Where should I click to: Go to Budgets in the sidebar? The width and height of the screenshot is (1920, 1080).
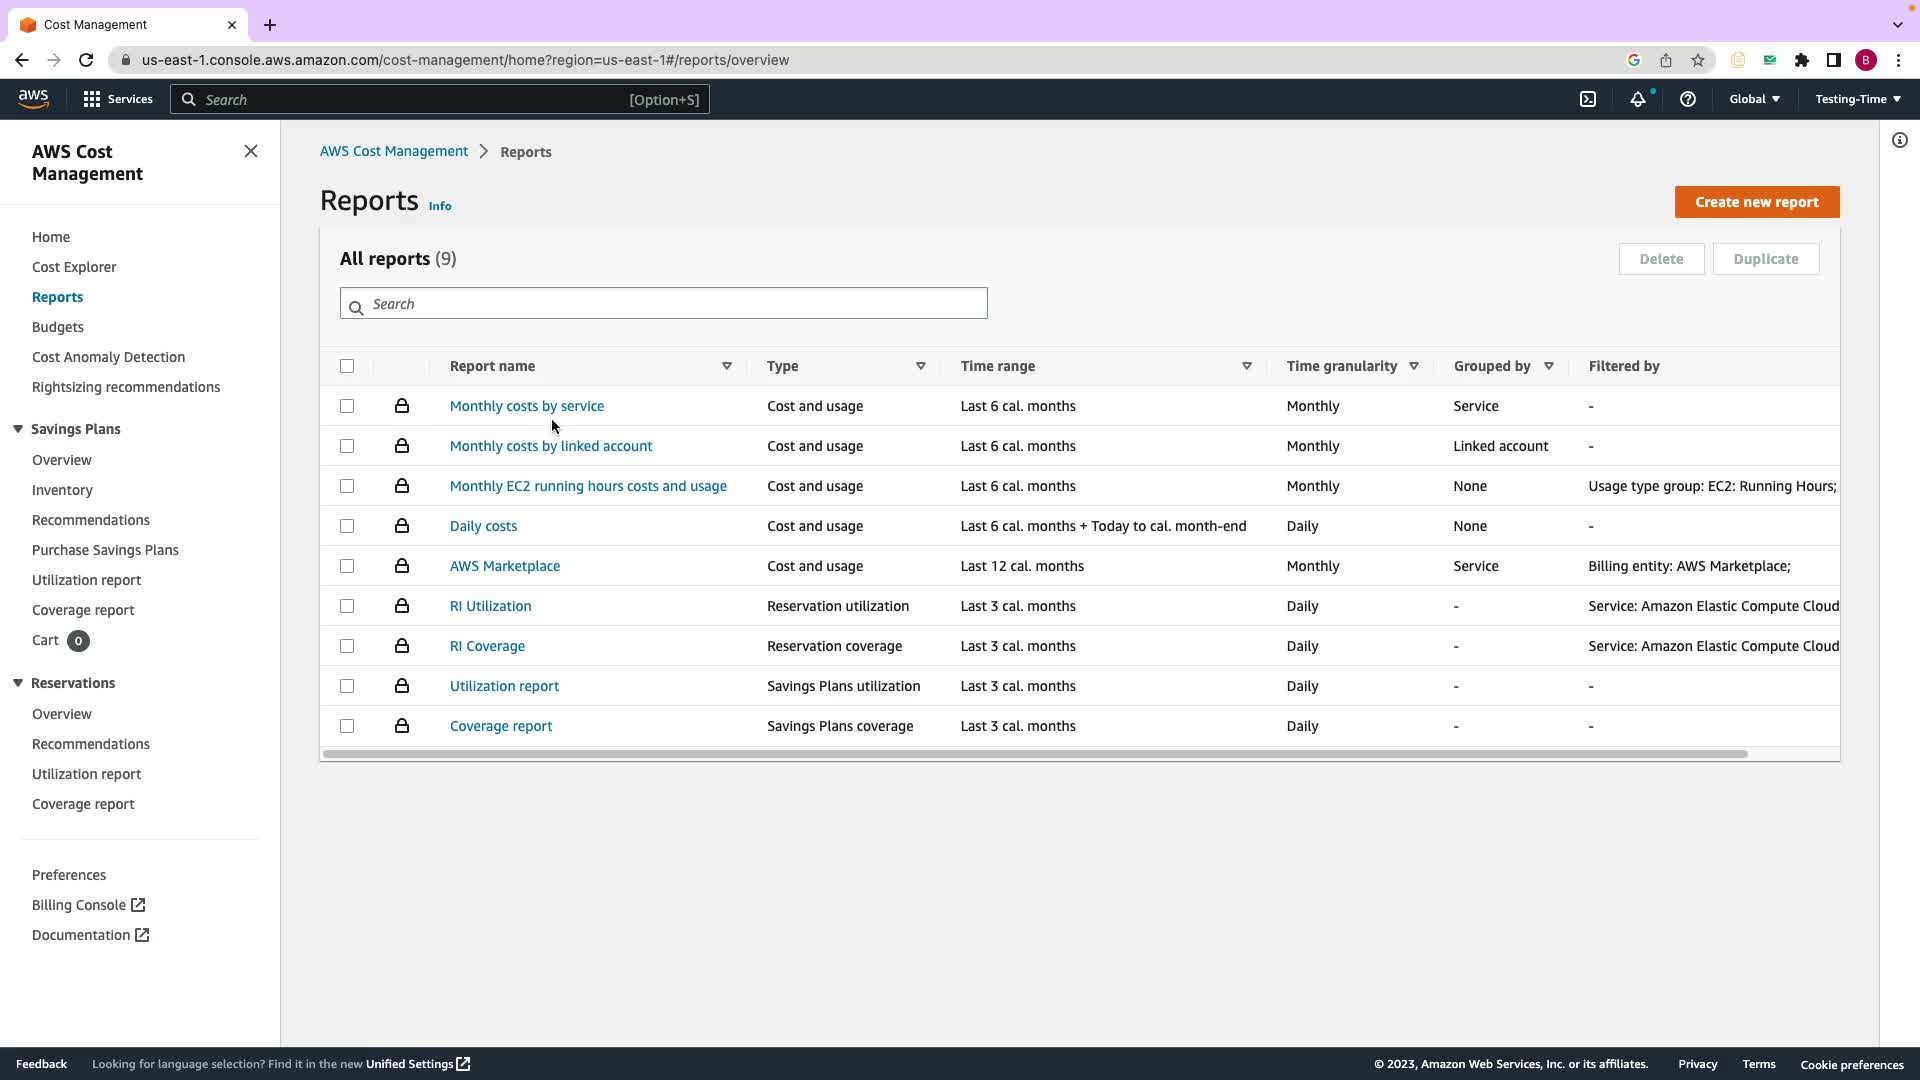(58, 327)
